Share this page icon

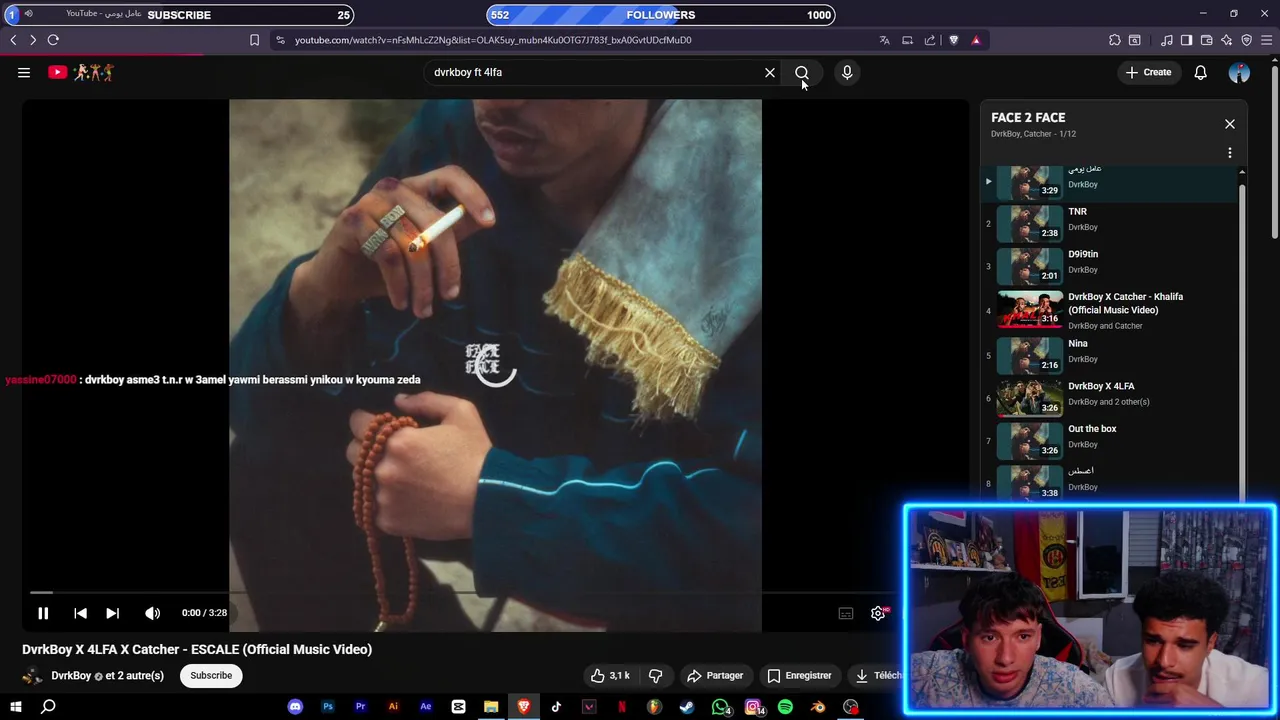point(930,40)
